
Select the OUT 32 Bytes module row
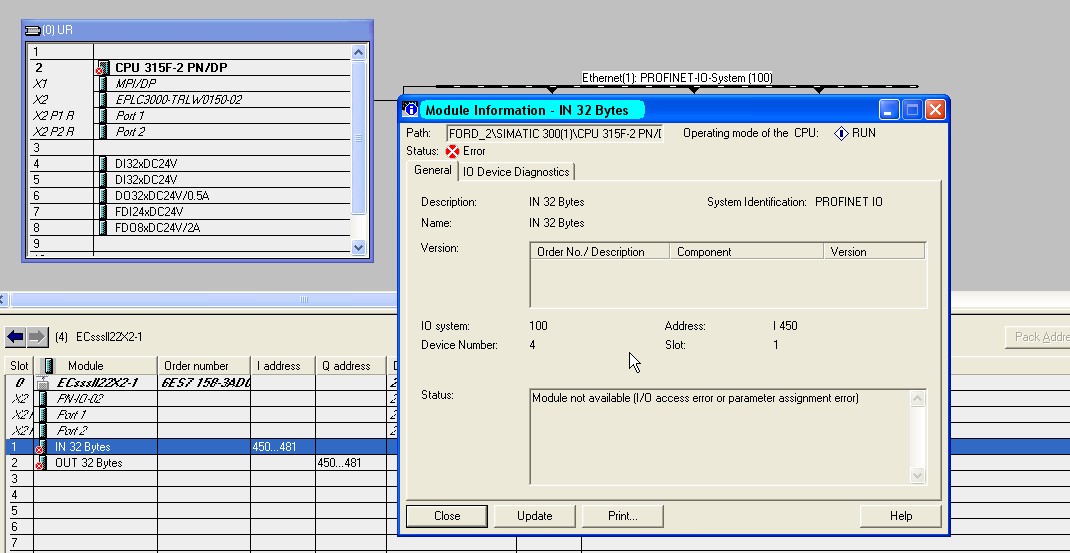click(x=201, y=463)
